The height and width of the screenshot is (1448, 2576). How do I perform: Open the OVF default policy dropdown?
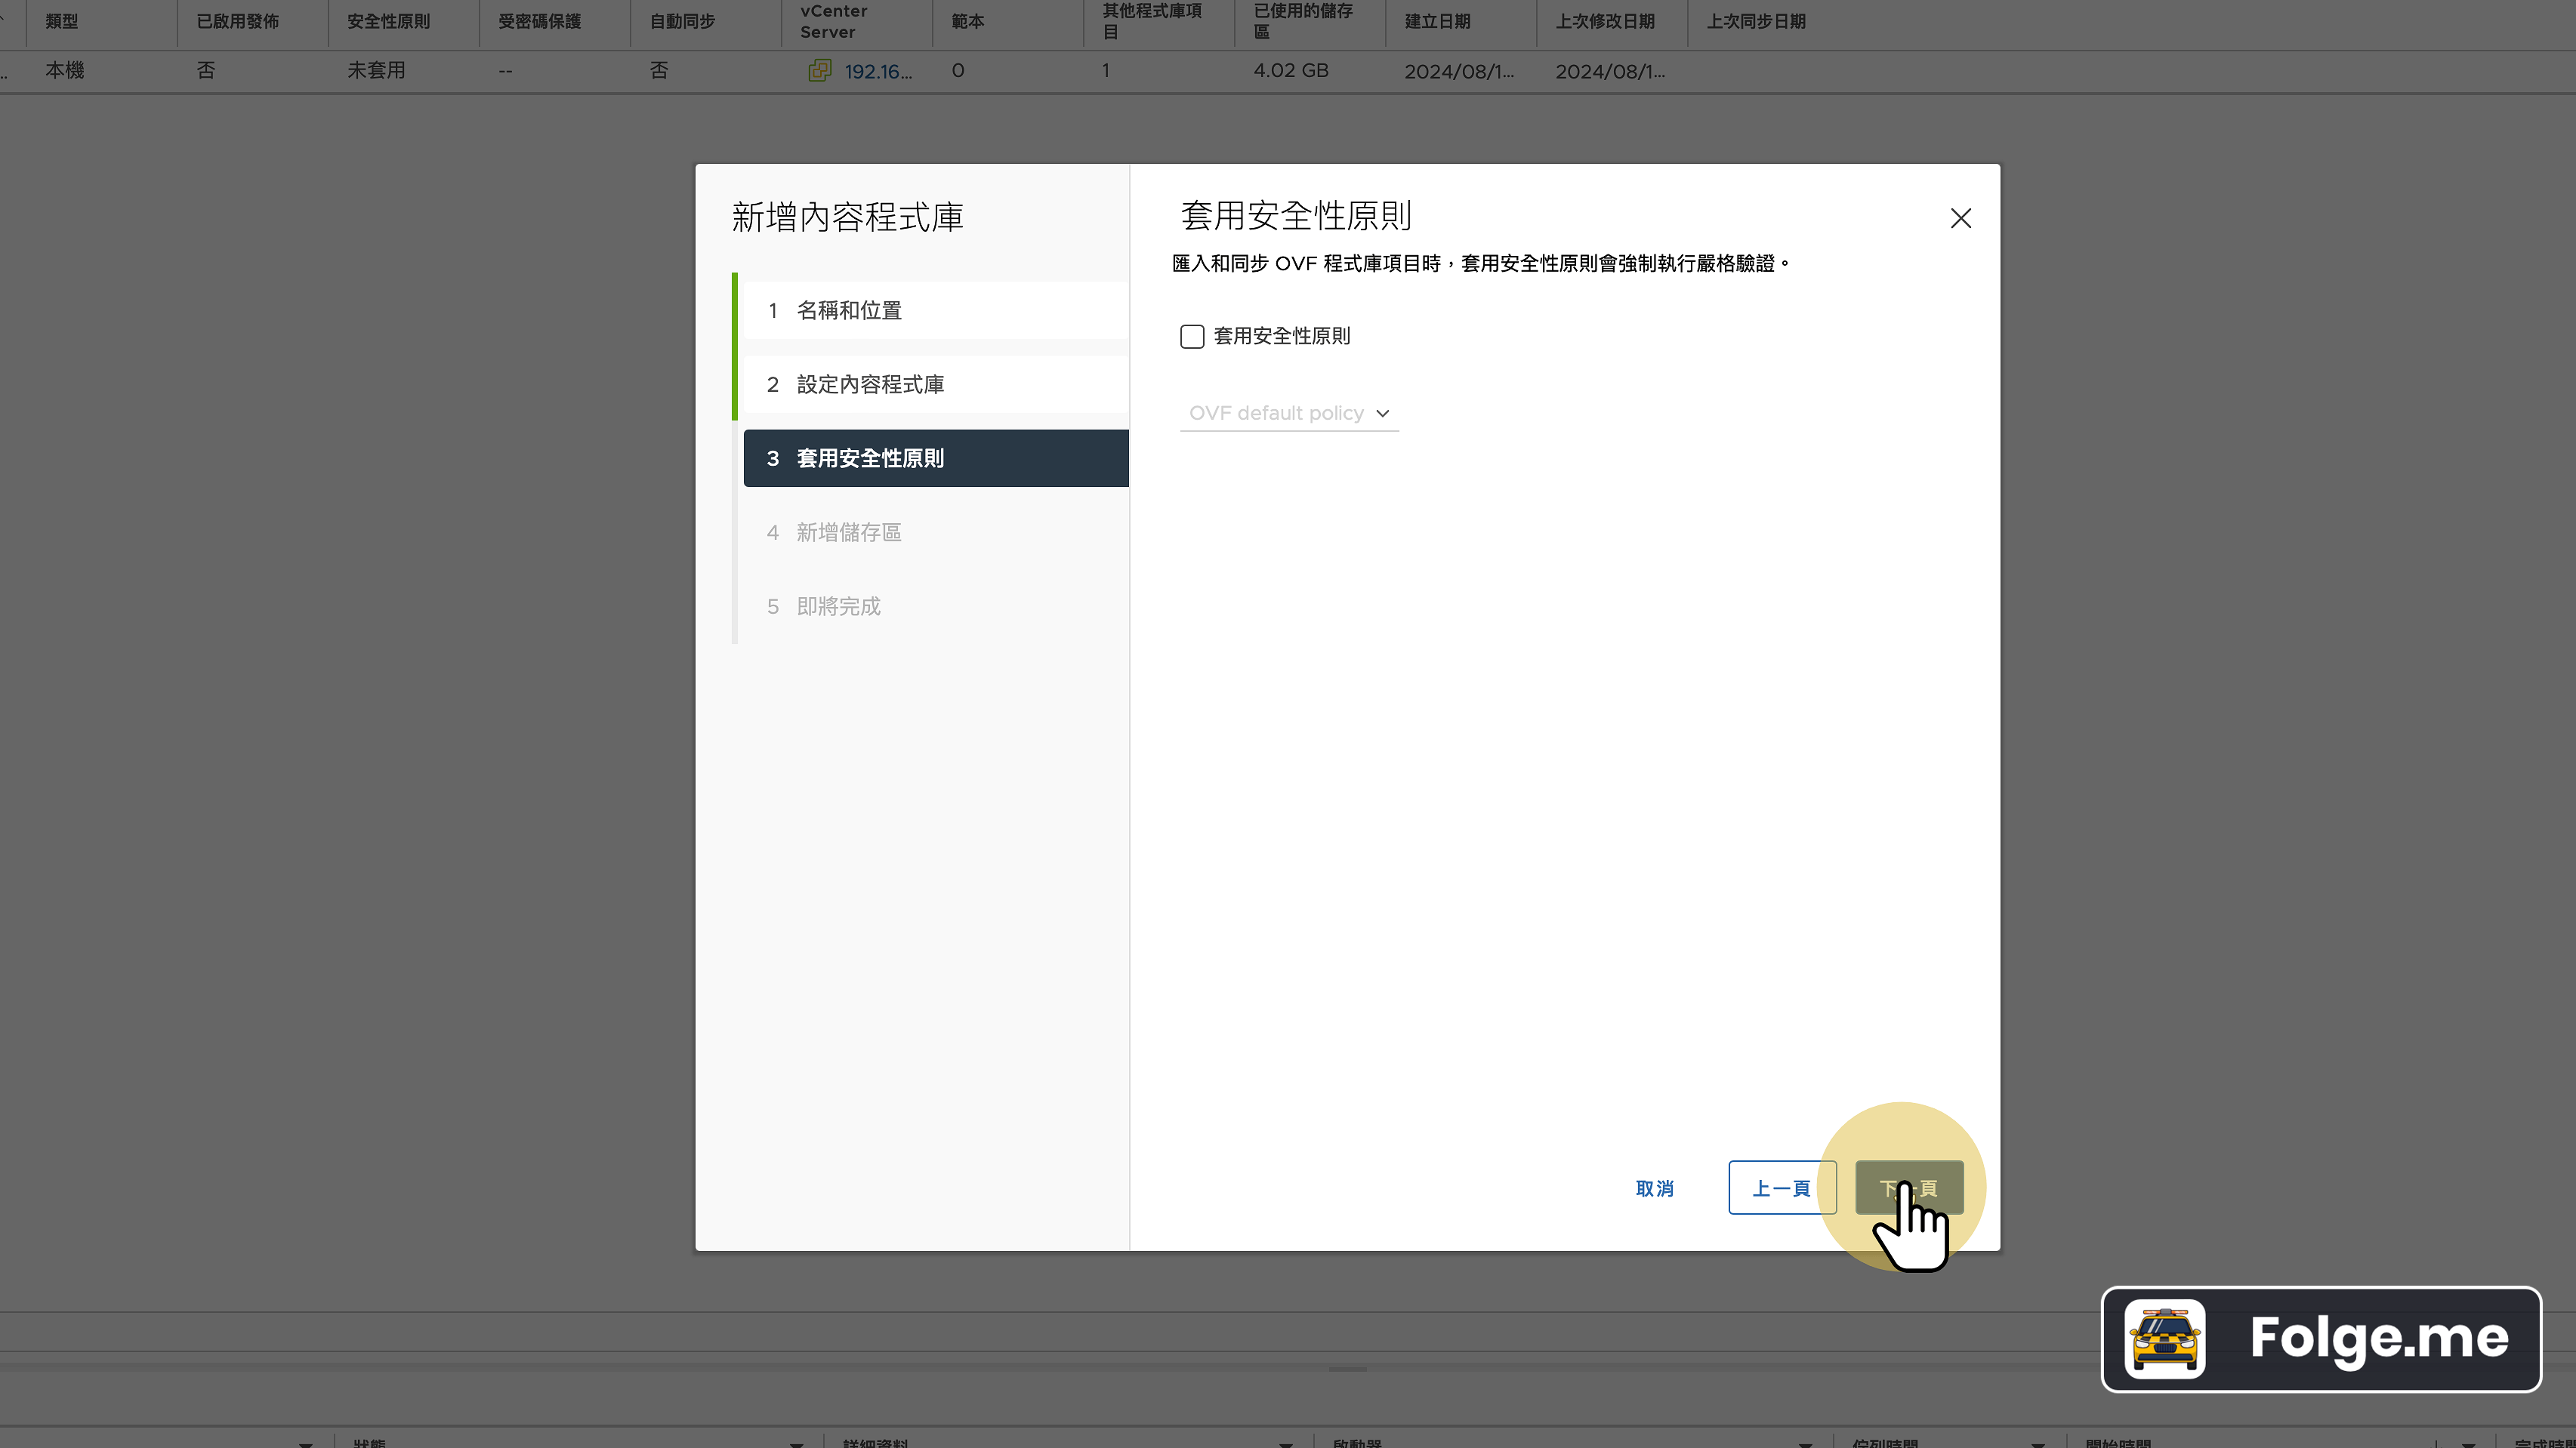[x=1276, y=413]
